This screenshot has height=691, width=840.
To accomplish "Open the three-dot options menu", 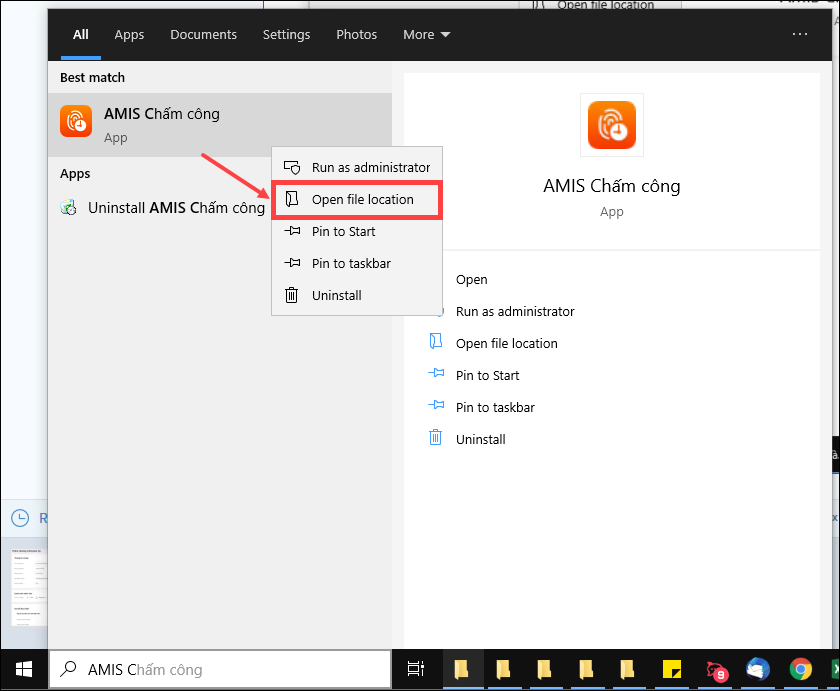I will click(x=799, y=34).
